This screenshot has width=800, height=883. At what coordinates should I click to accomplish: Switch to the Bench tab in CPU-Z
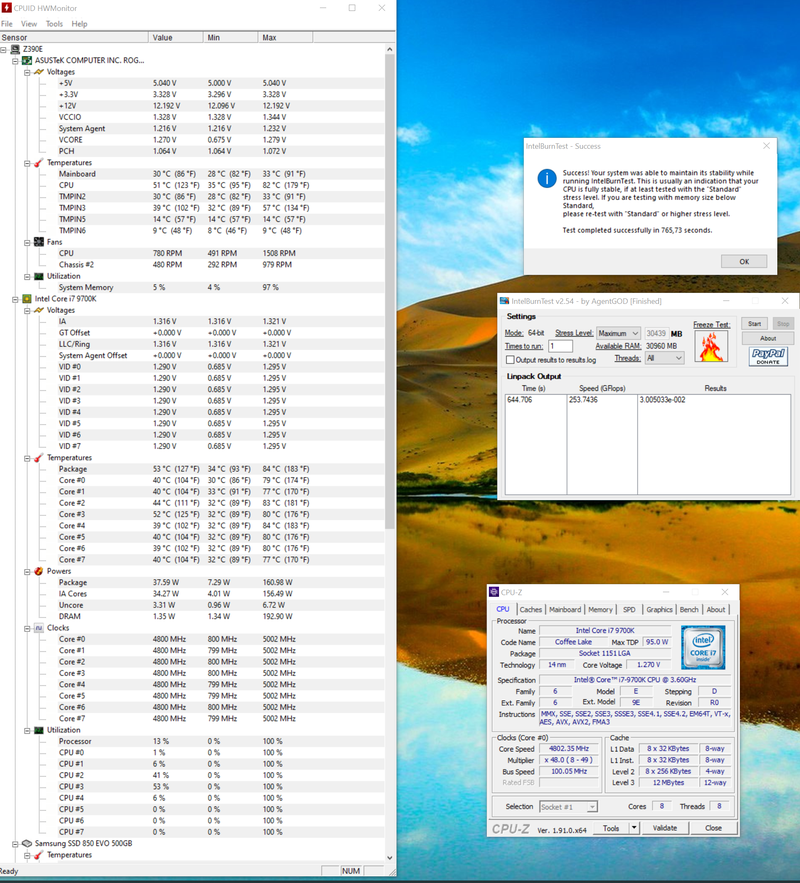pos(689,609)
